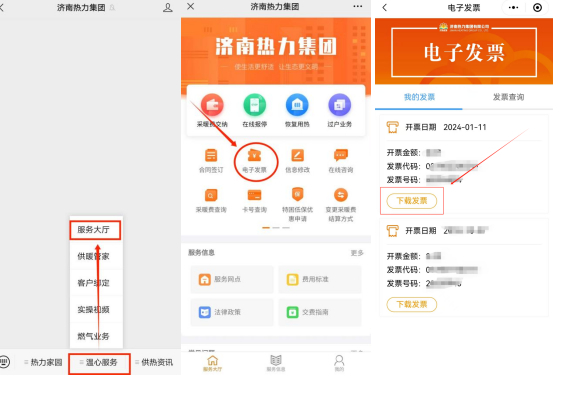Download the invoice dated 2024-01-11
Image resolution: width=581 pixels, height=399 pixels.
[x=412, y=201]
